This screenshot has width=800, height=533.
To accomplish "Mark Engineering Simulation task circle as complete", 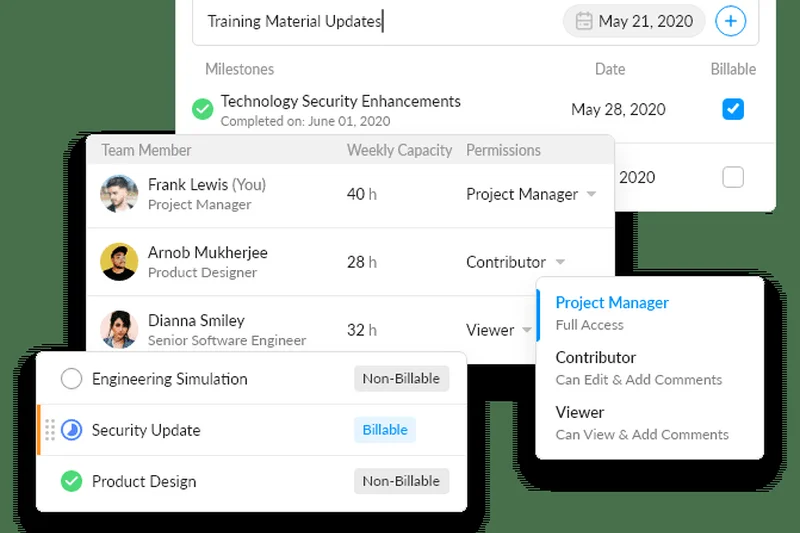I will [71, 379].
